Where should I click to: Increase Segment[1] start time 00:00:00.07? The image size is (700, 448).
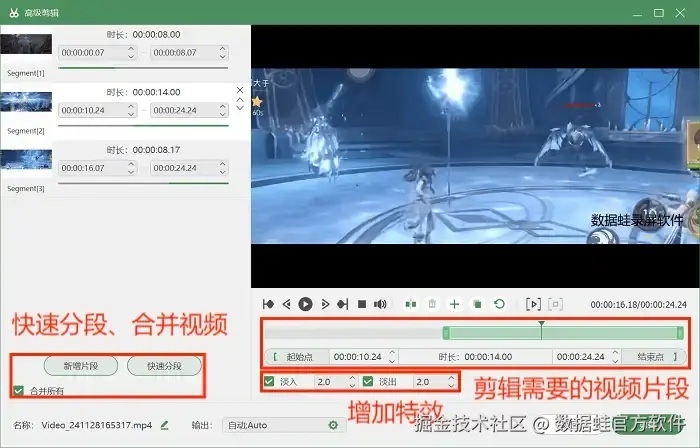(x=131, y=49)
